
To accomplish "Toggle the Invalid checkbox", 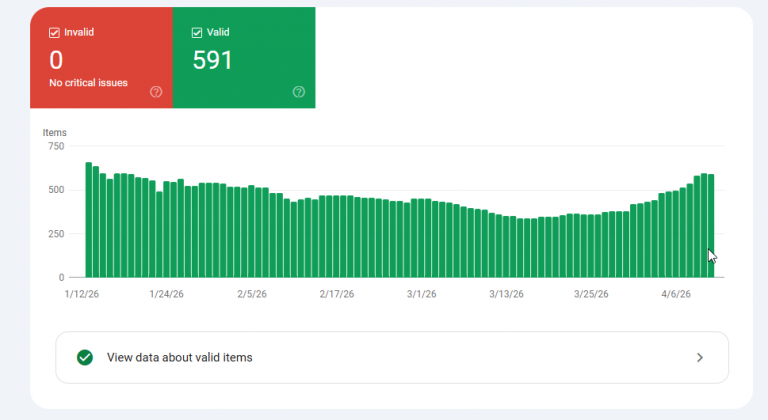I will [54, 32].
